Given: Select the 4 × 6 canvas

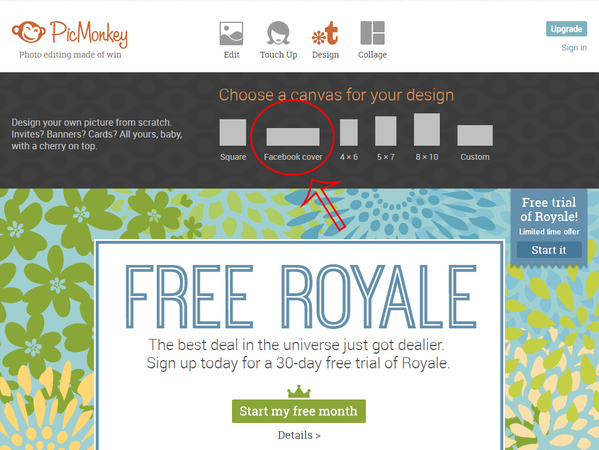Looking at the screenshot, I should (349, 132).
